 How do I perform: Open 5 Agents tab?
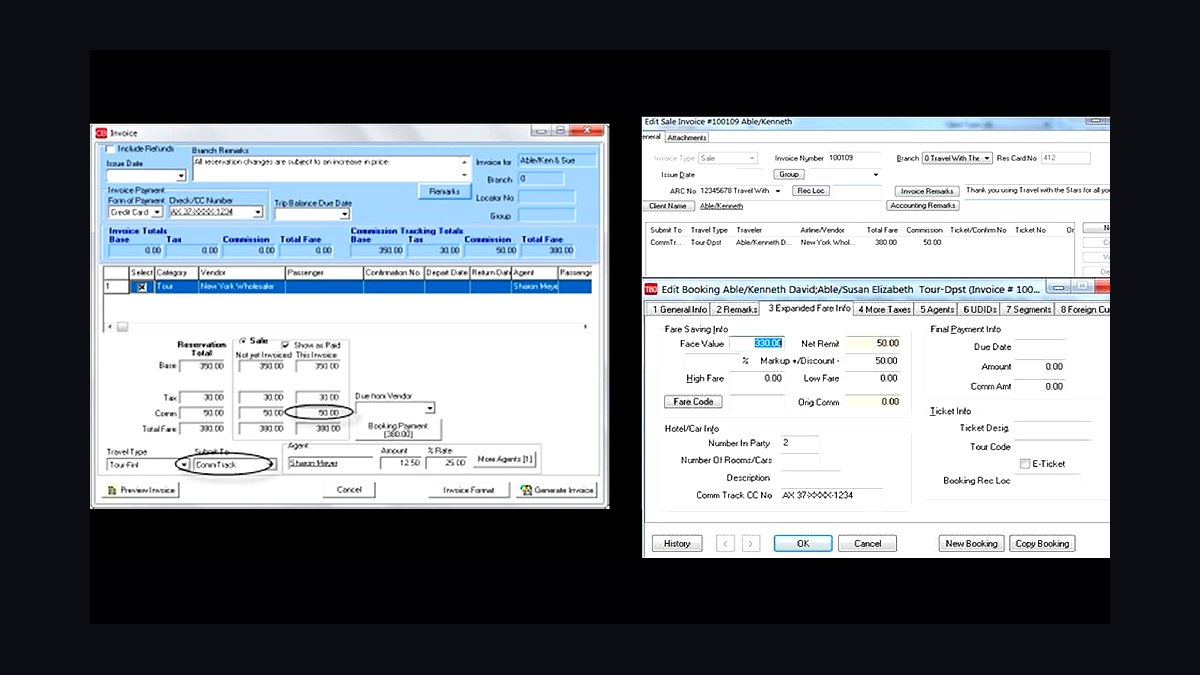tap(937, 310)
